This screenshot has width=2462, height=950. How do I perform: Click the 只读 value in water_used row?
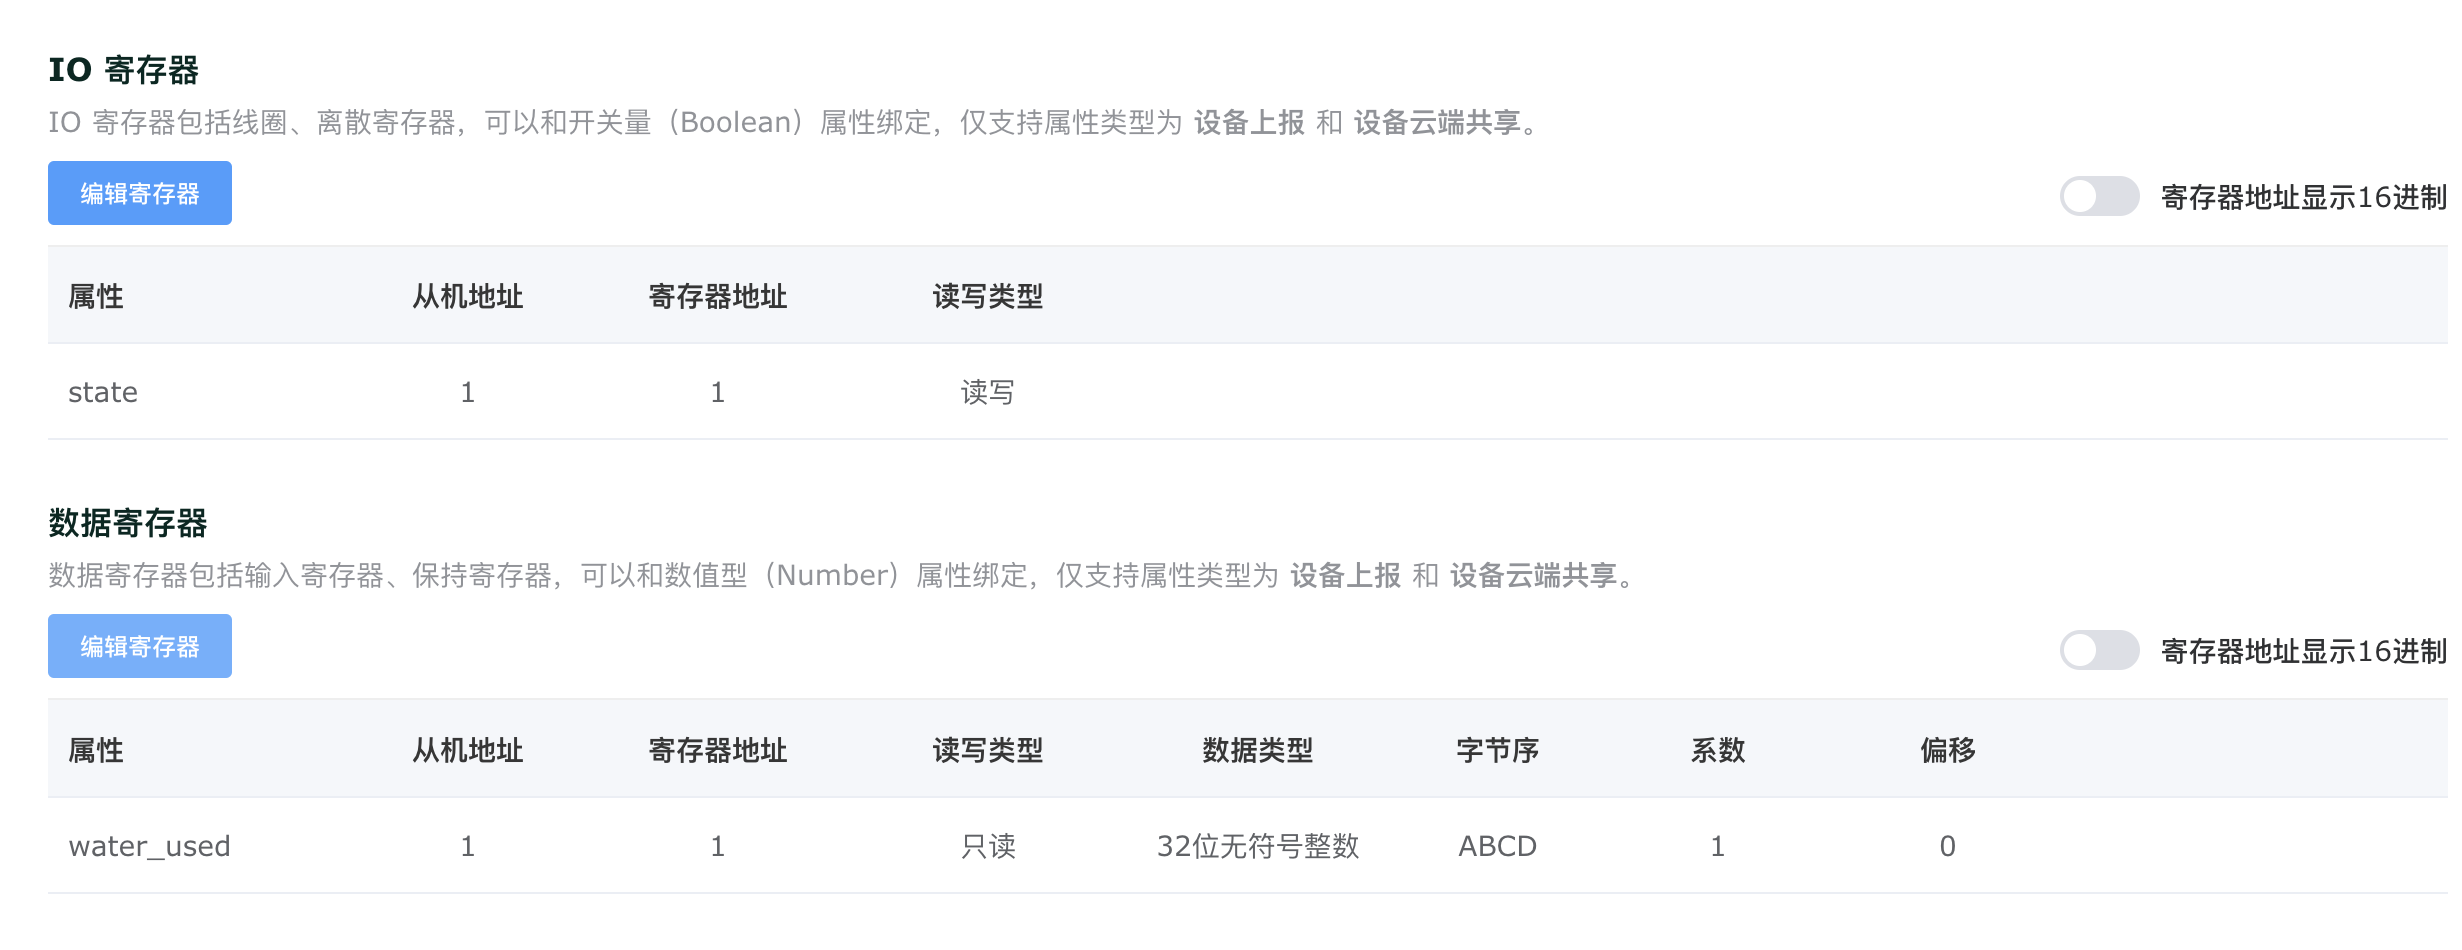pos(988,845)
